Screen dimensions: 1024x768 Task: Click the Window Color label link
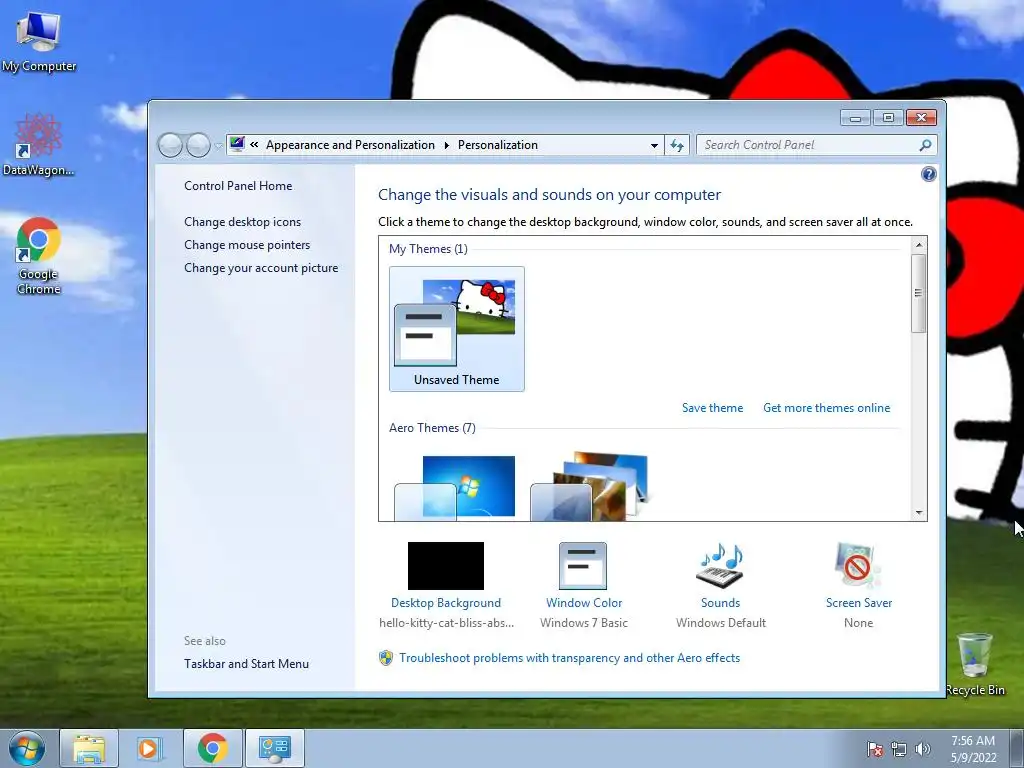[x=584, y=603]
